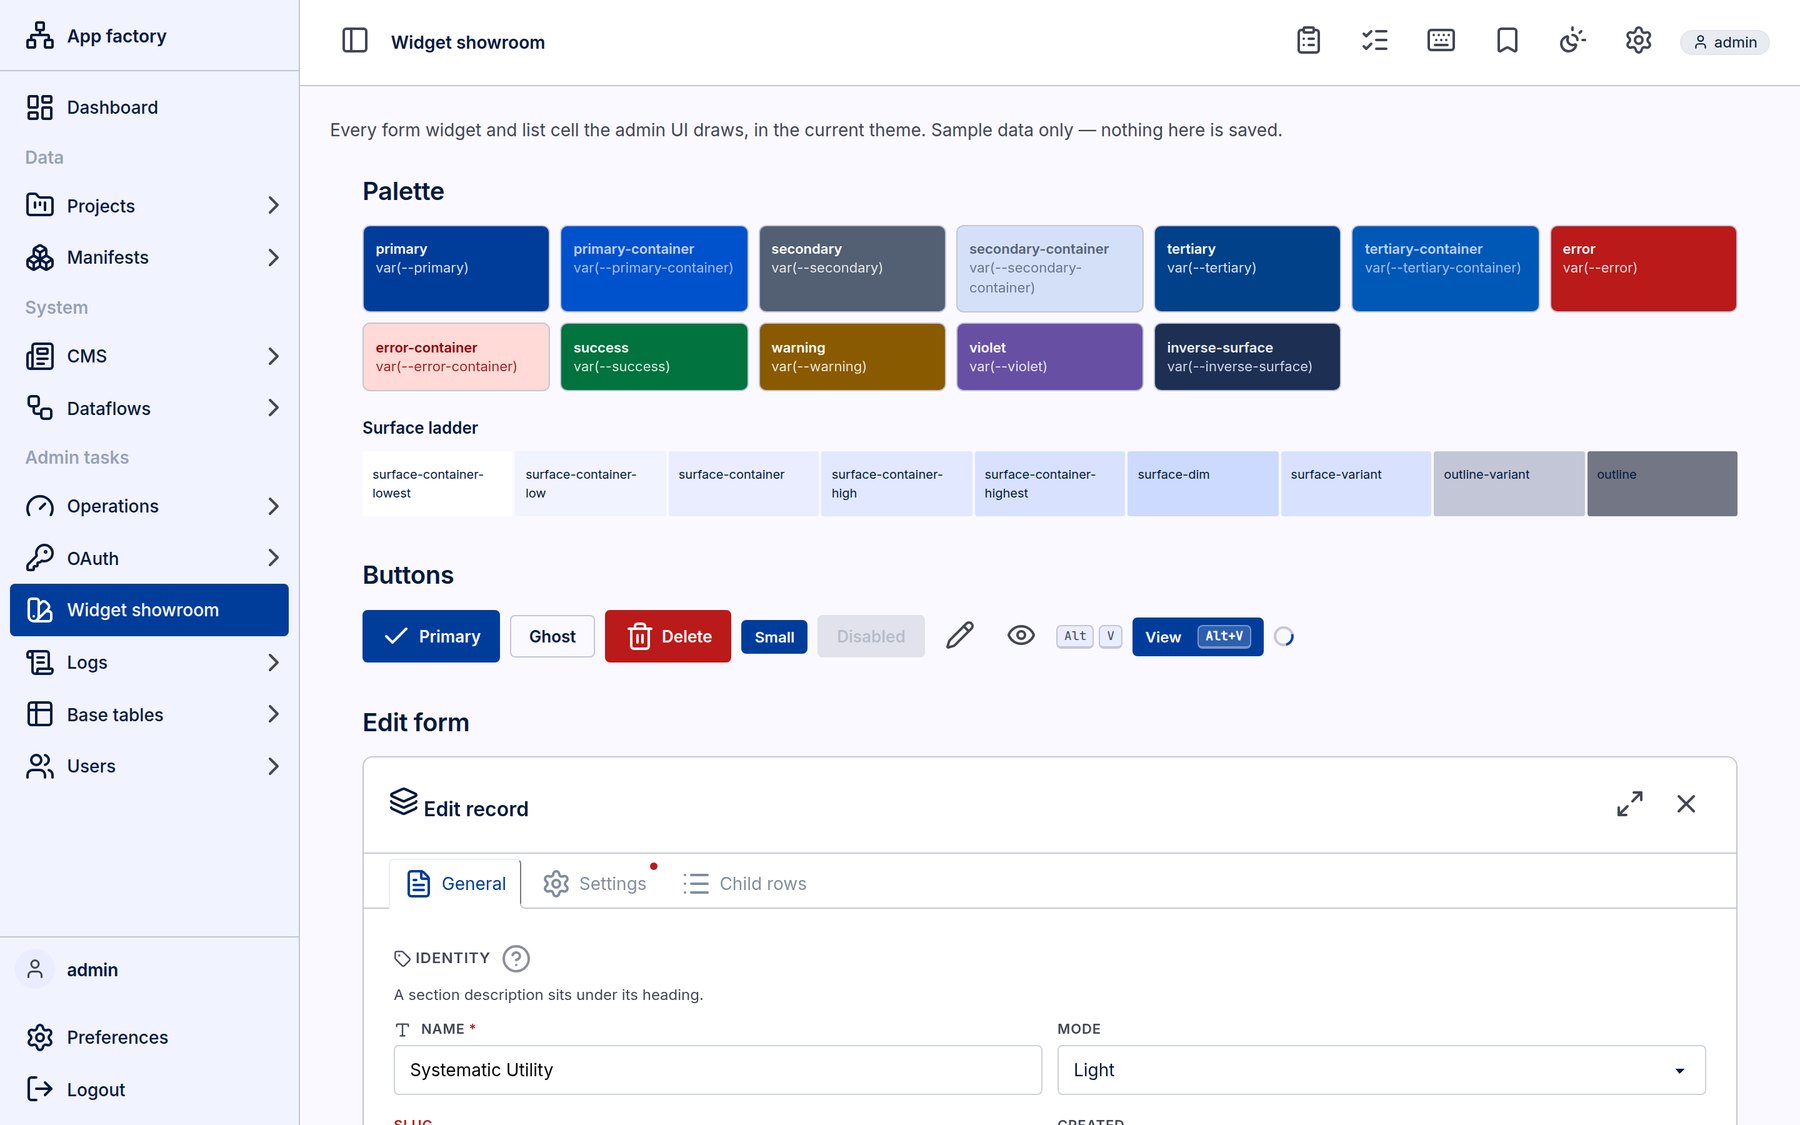
Task: Open Logs in the sidebar
Action: (x=150, y=662)
